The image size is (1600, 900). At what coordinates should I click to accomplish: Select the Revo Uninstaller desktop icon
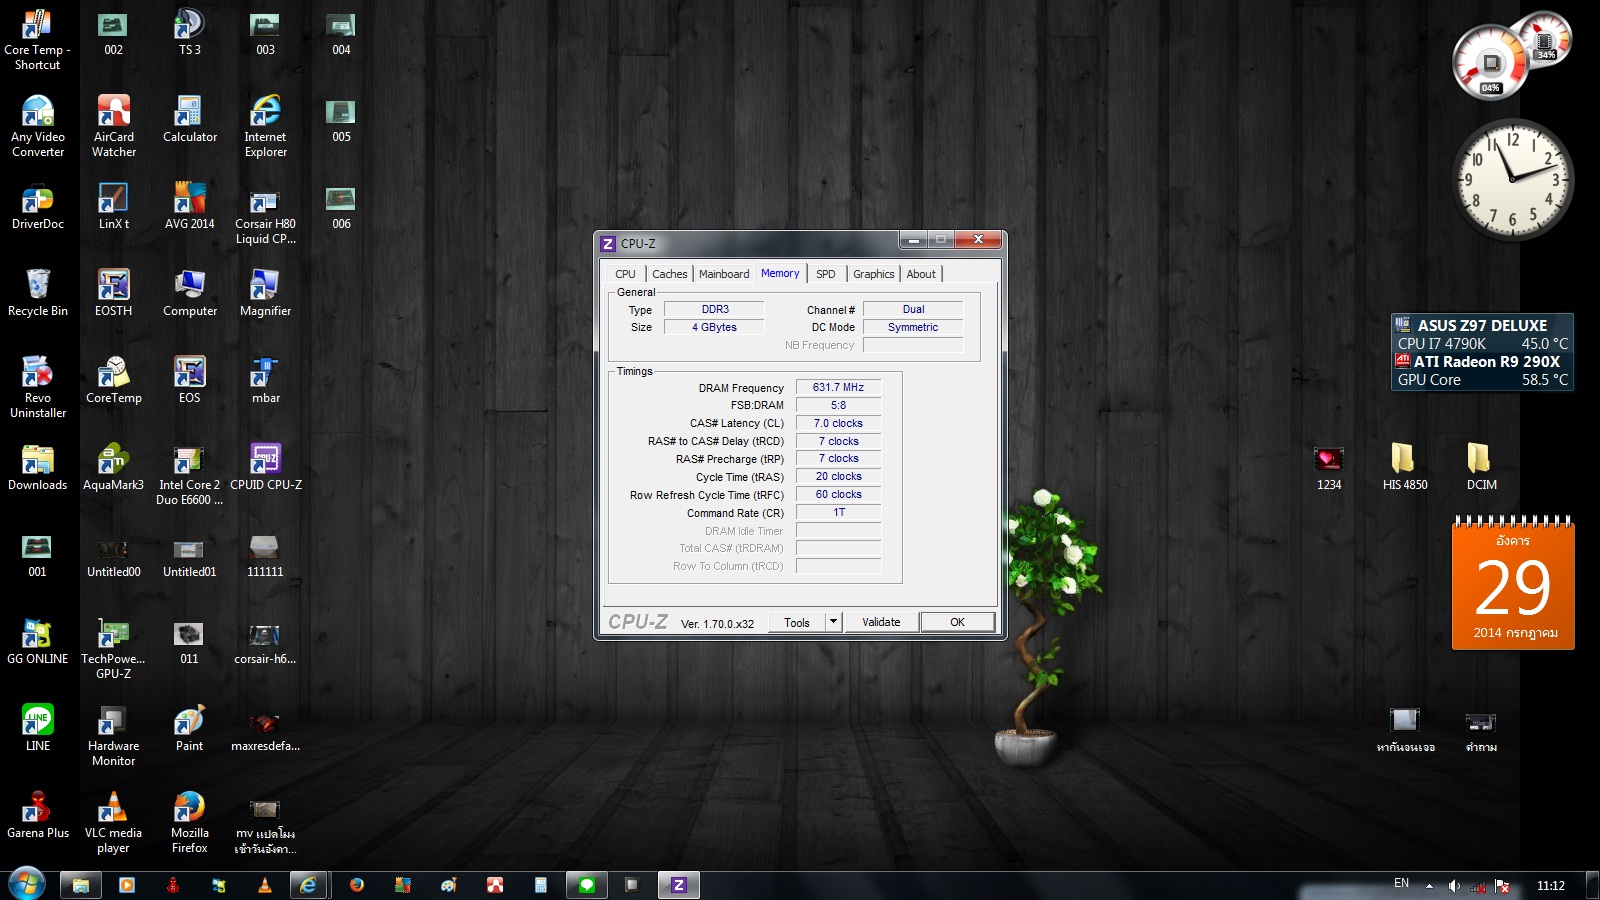tap(38, 388)
